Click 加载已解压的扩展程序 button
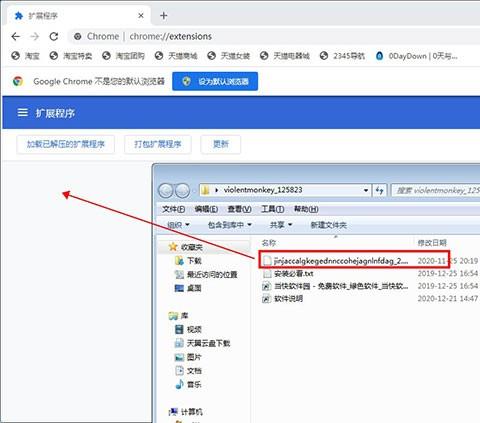This screenshot has width=480, height=423. pyautogui.click(x=66, y=144)
